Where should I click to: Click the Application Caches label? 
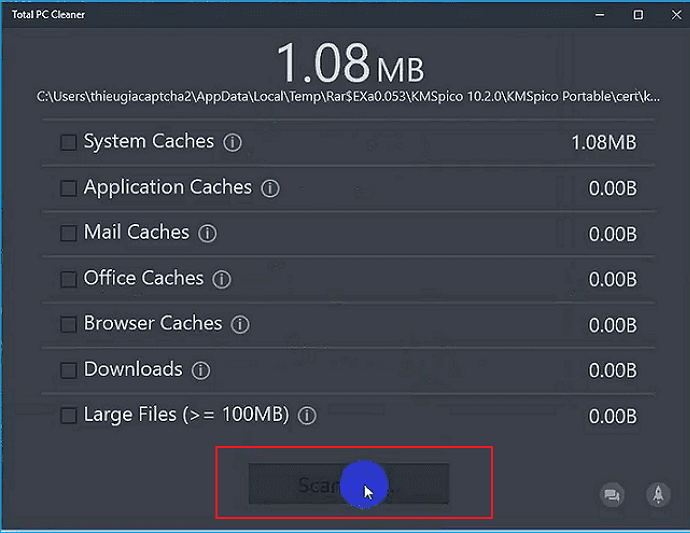point(168,187)
